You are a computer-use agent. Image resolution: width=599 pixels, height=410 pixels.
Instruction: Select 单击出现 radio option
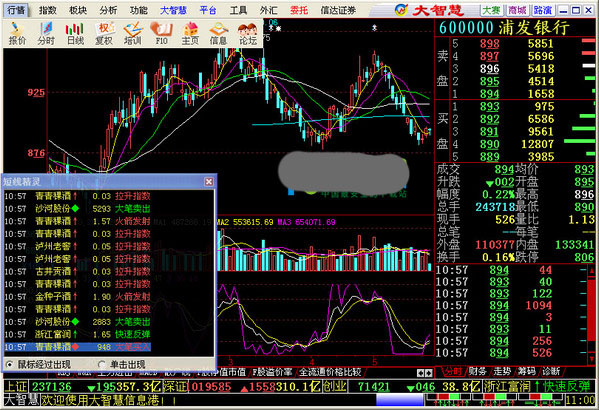click(122, 365)
